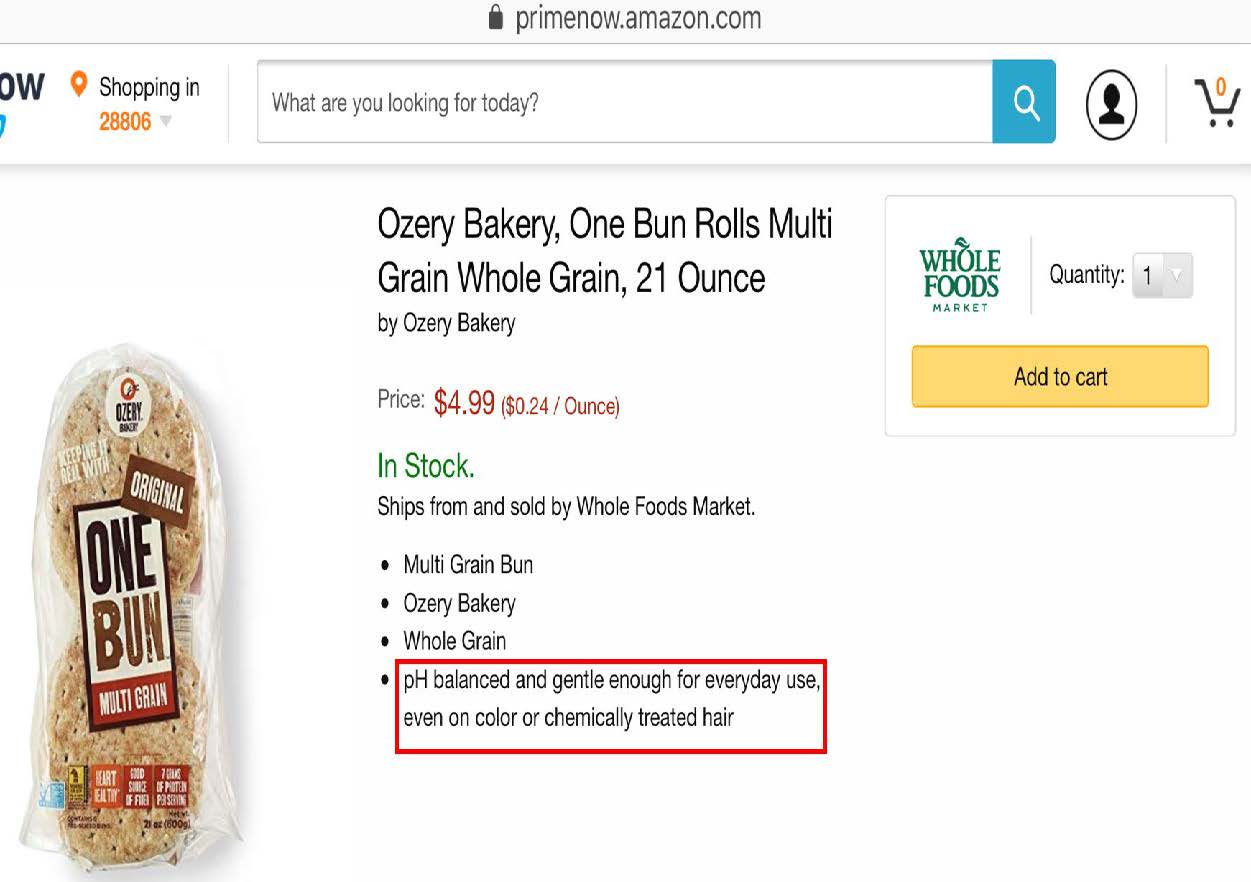Viewport: 1251px width, 882px height.
Task: Expand the 28806 zip code arrow
Action: tap(166, 122)
